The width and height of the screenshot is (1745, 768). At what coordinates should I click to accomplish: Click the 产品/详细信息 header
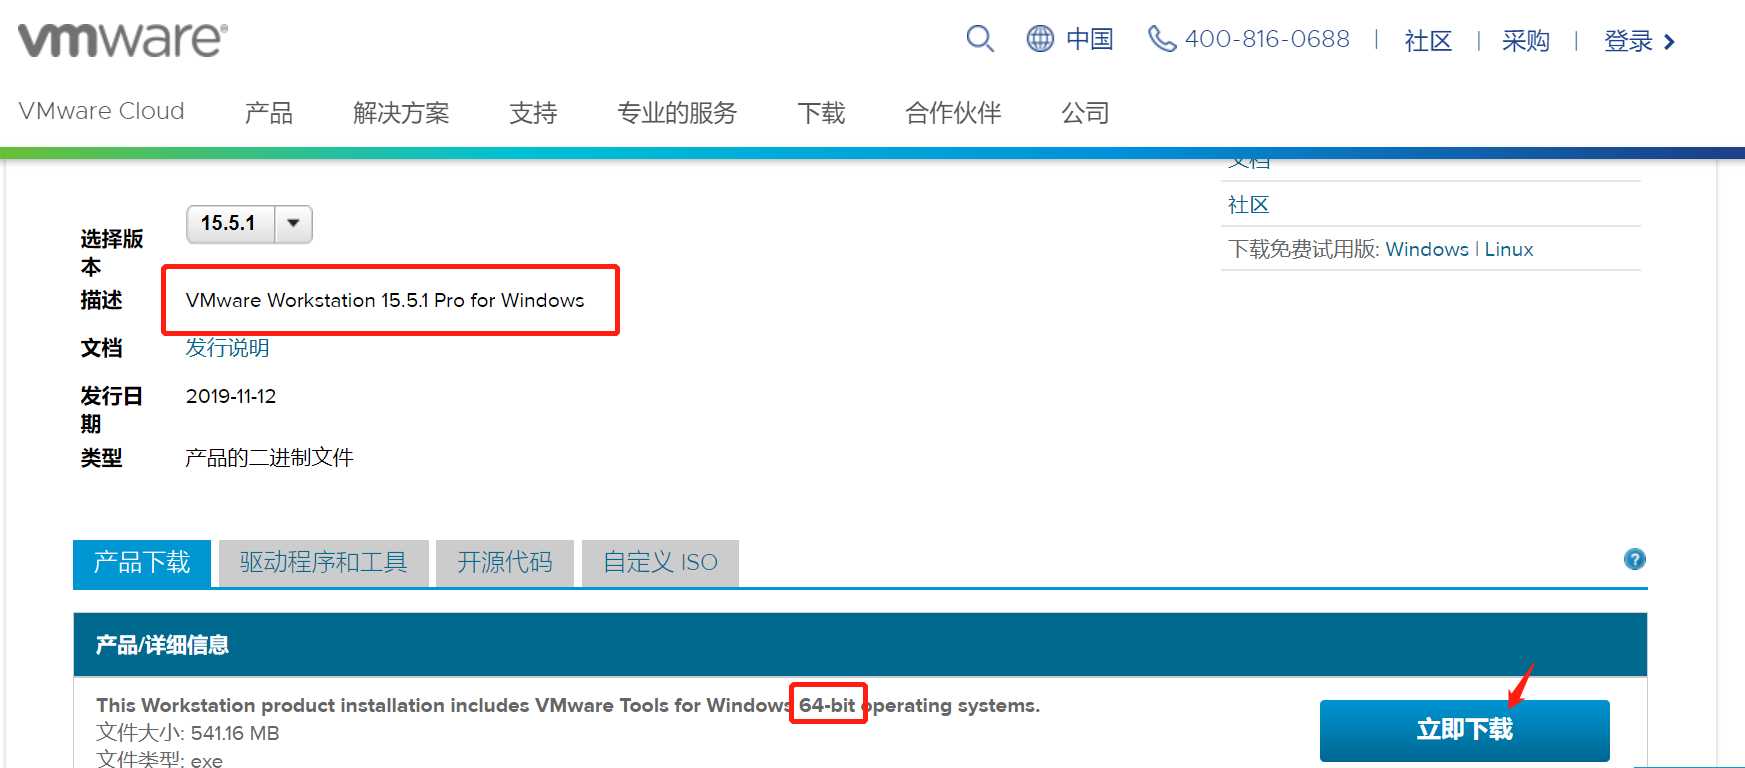(x=162, y=645)
